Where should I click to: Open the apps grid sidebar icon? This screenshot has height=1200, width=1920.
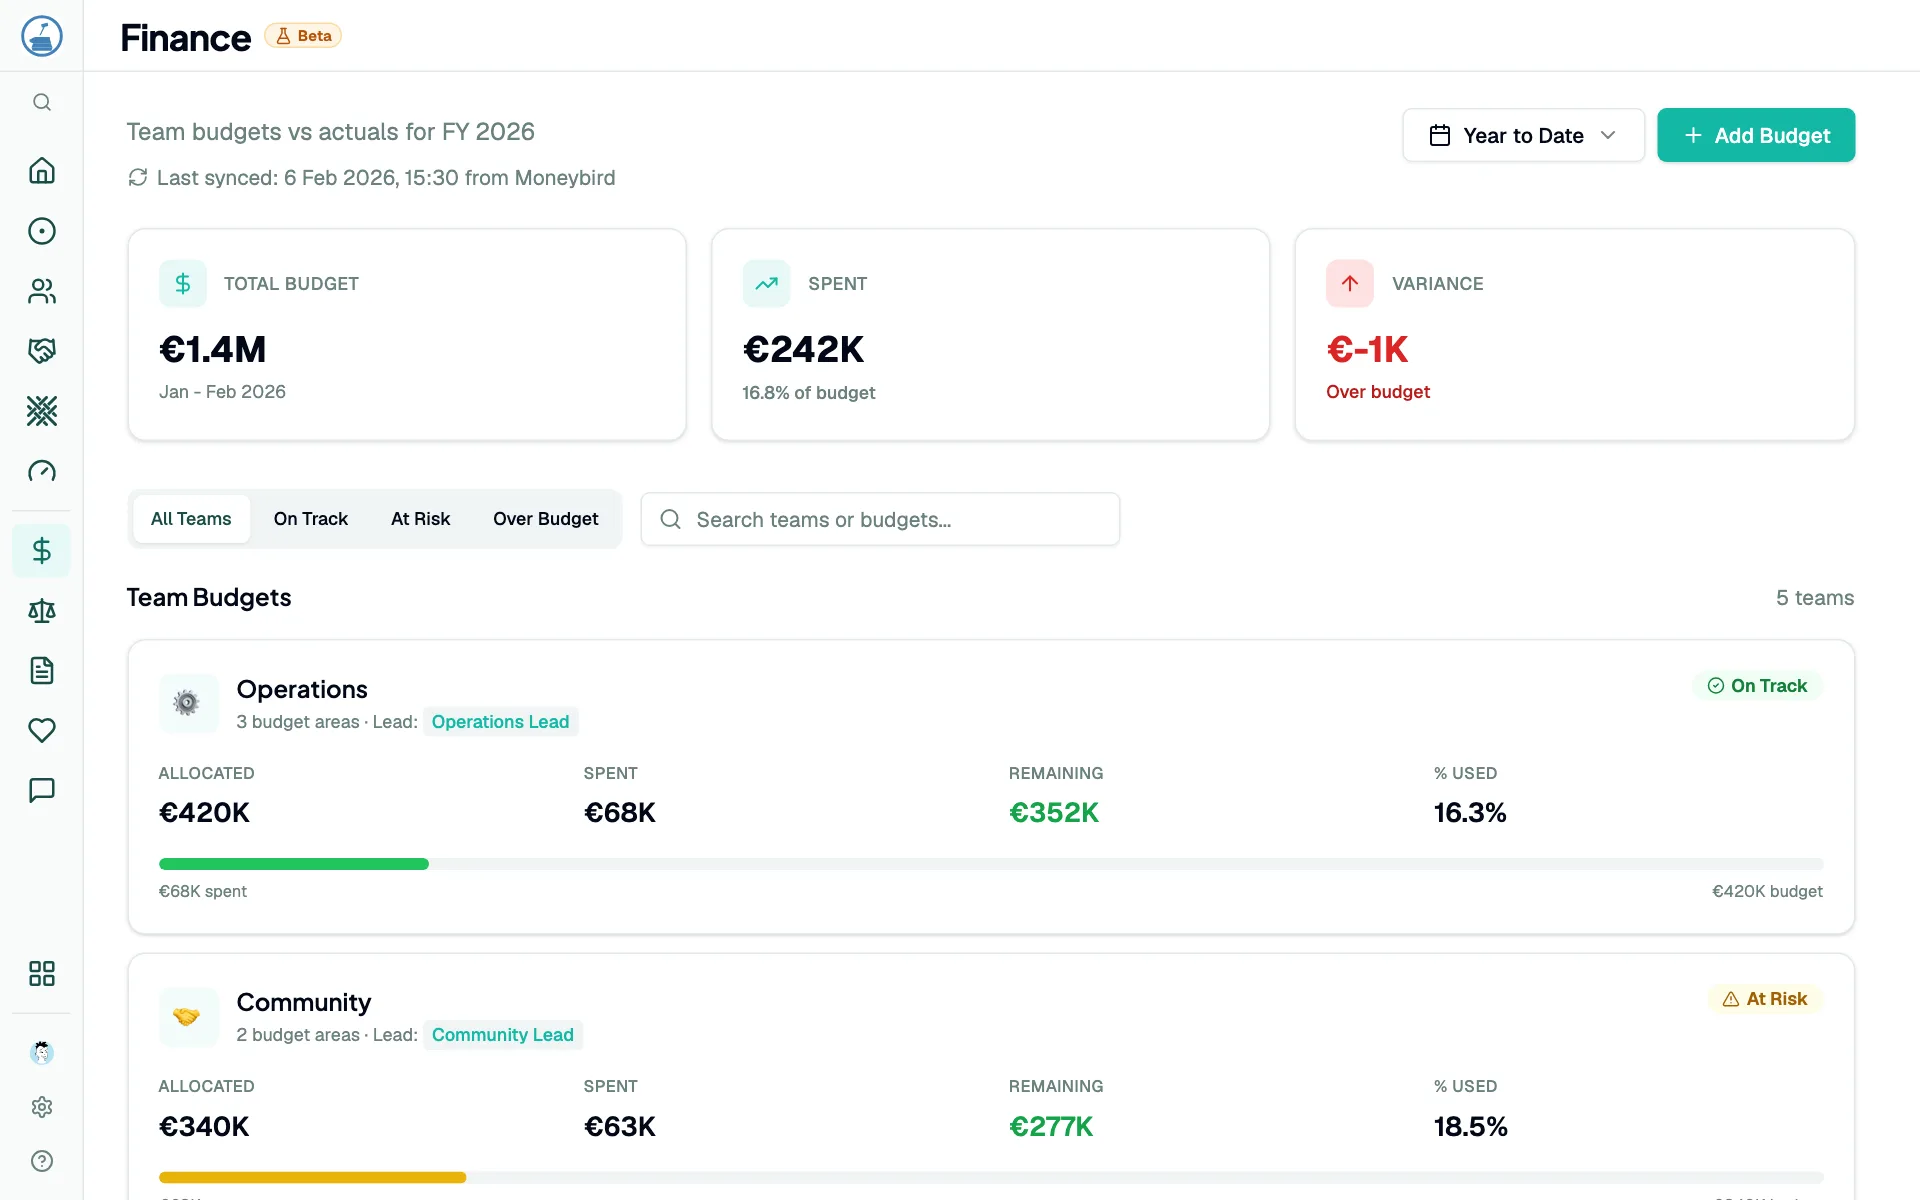point(41,974)
